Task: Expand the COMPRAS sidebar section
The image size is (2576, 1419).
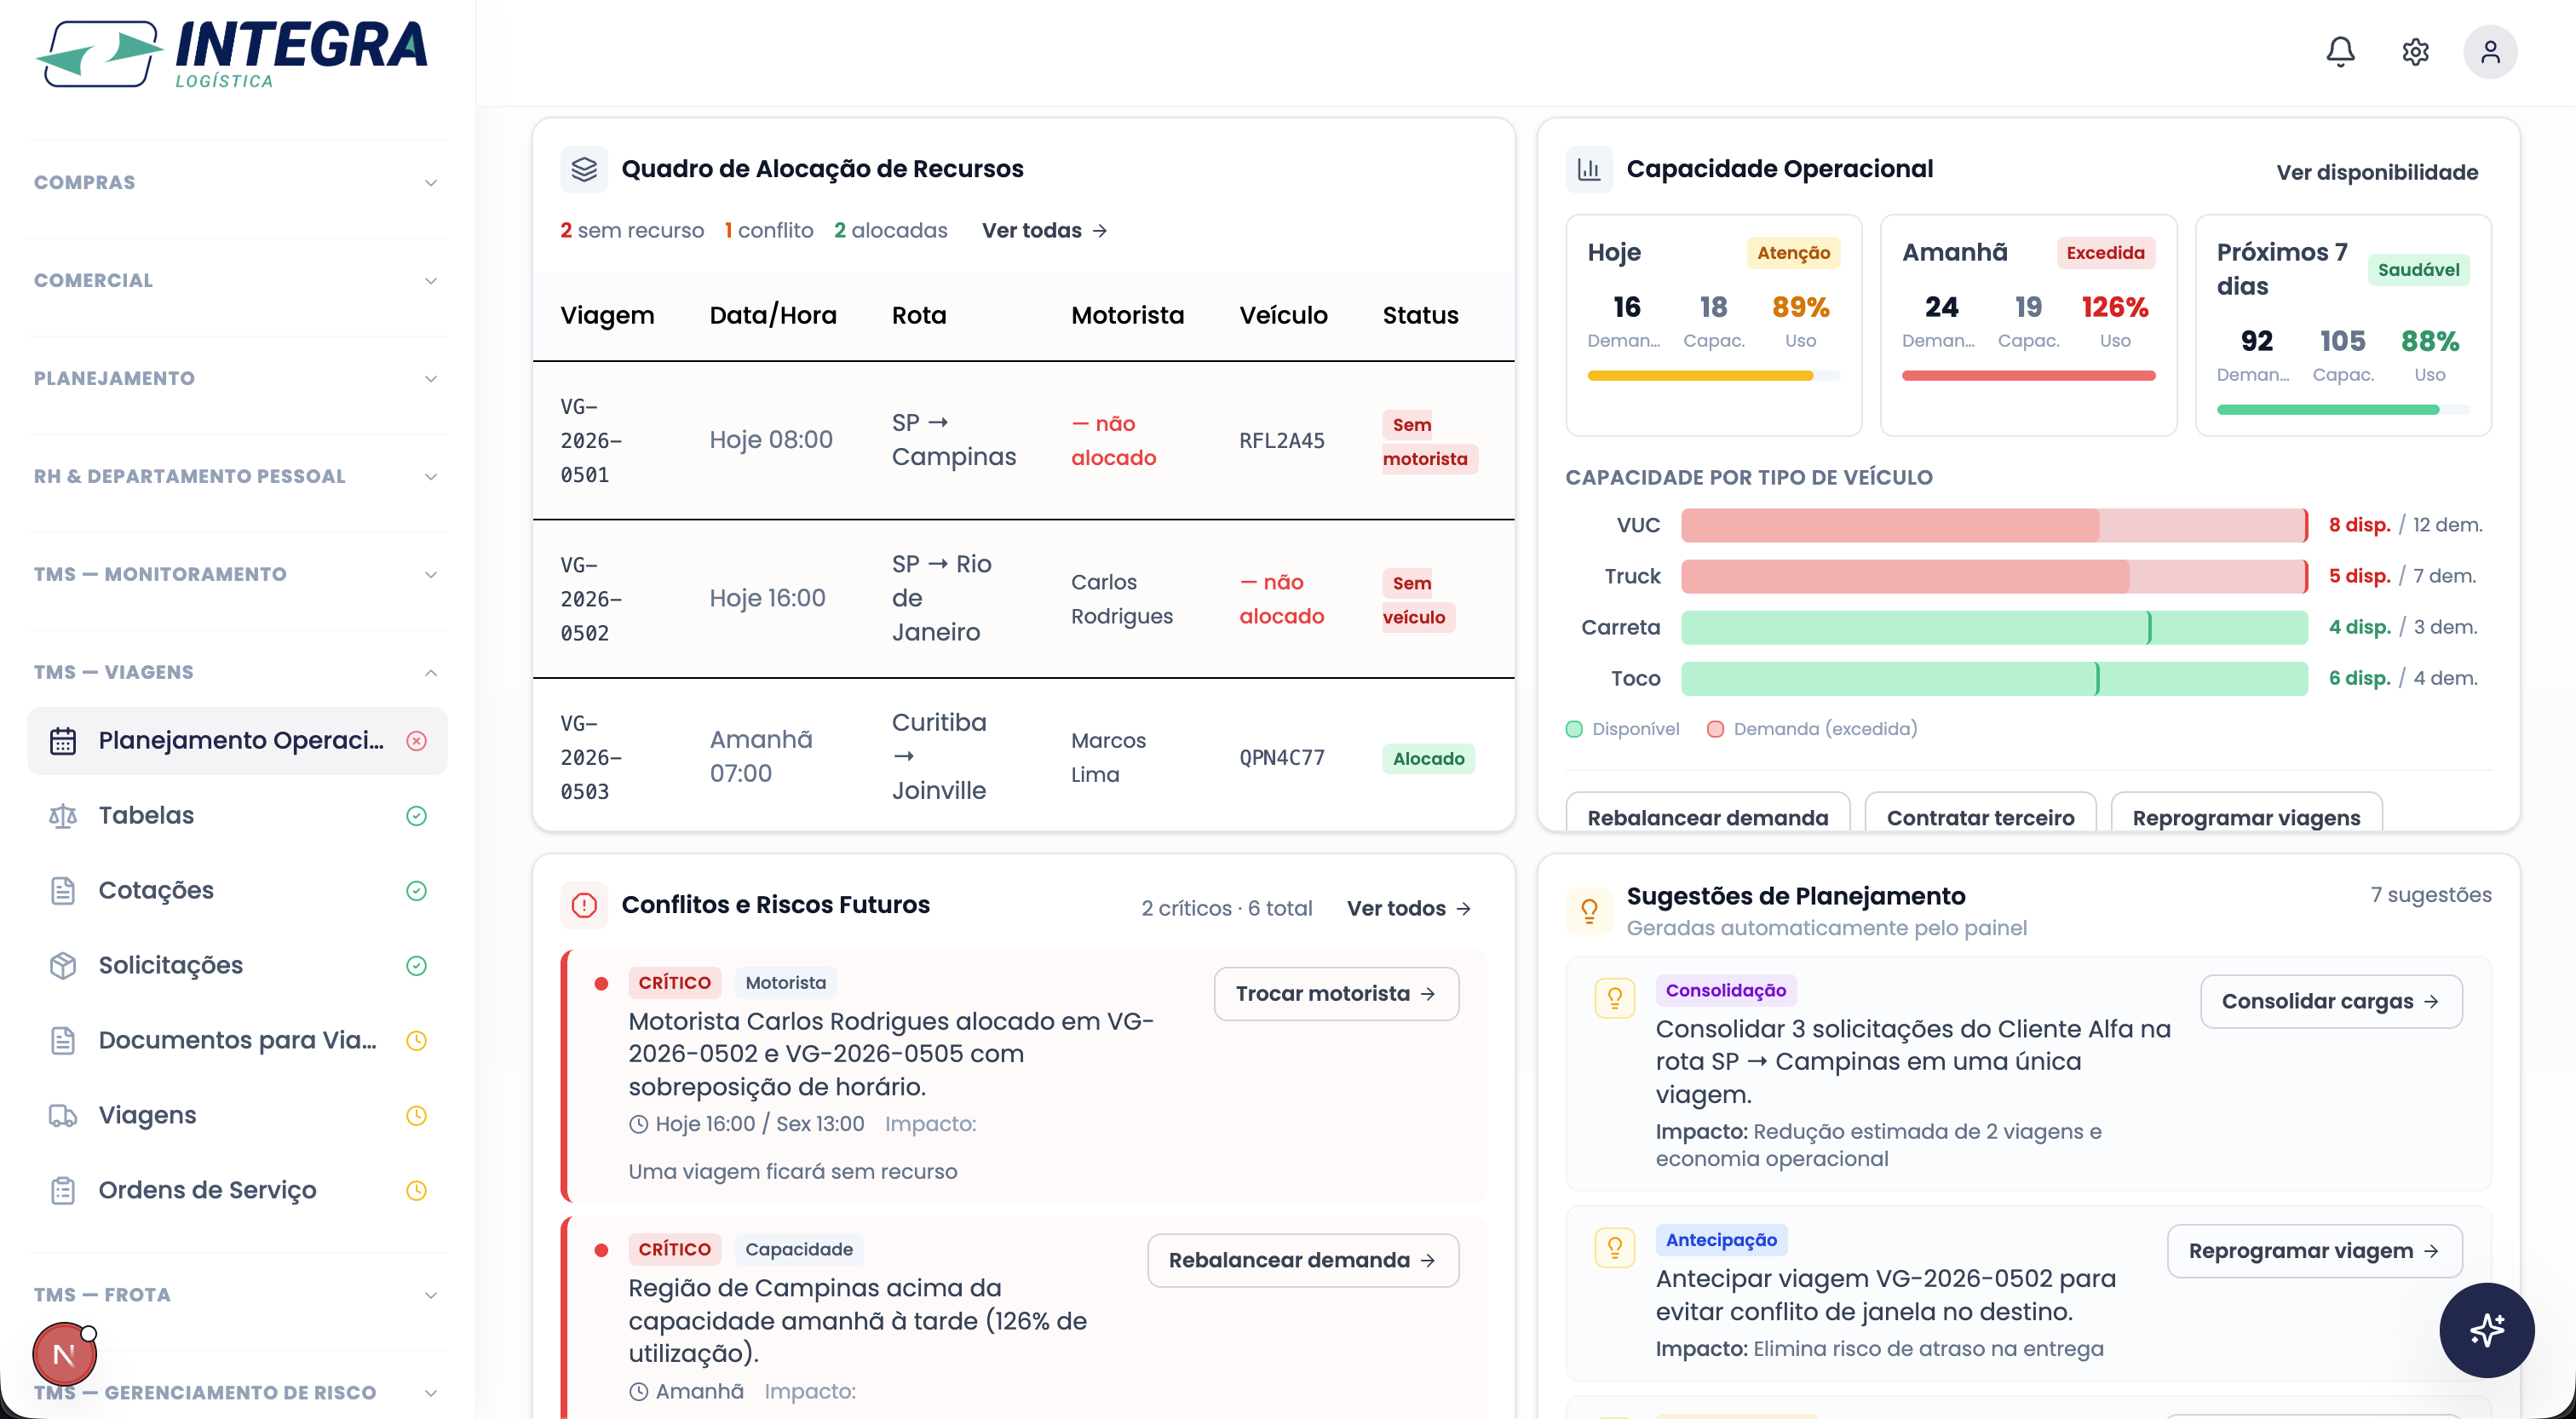Action: tap(237, 182)
